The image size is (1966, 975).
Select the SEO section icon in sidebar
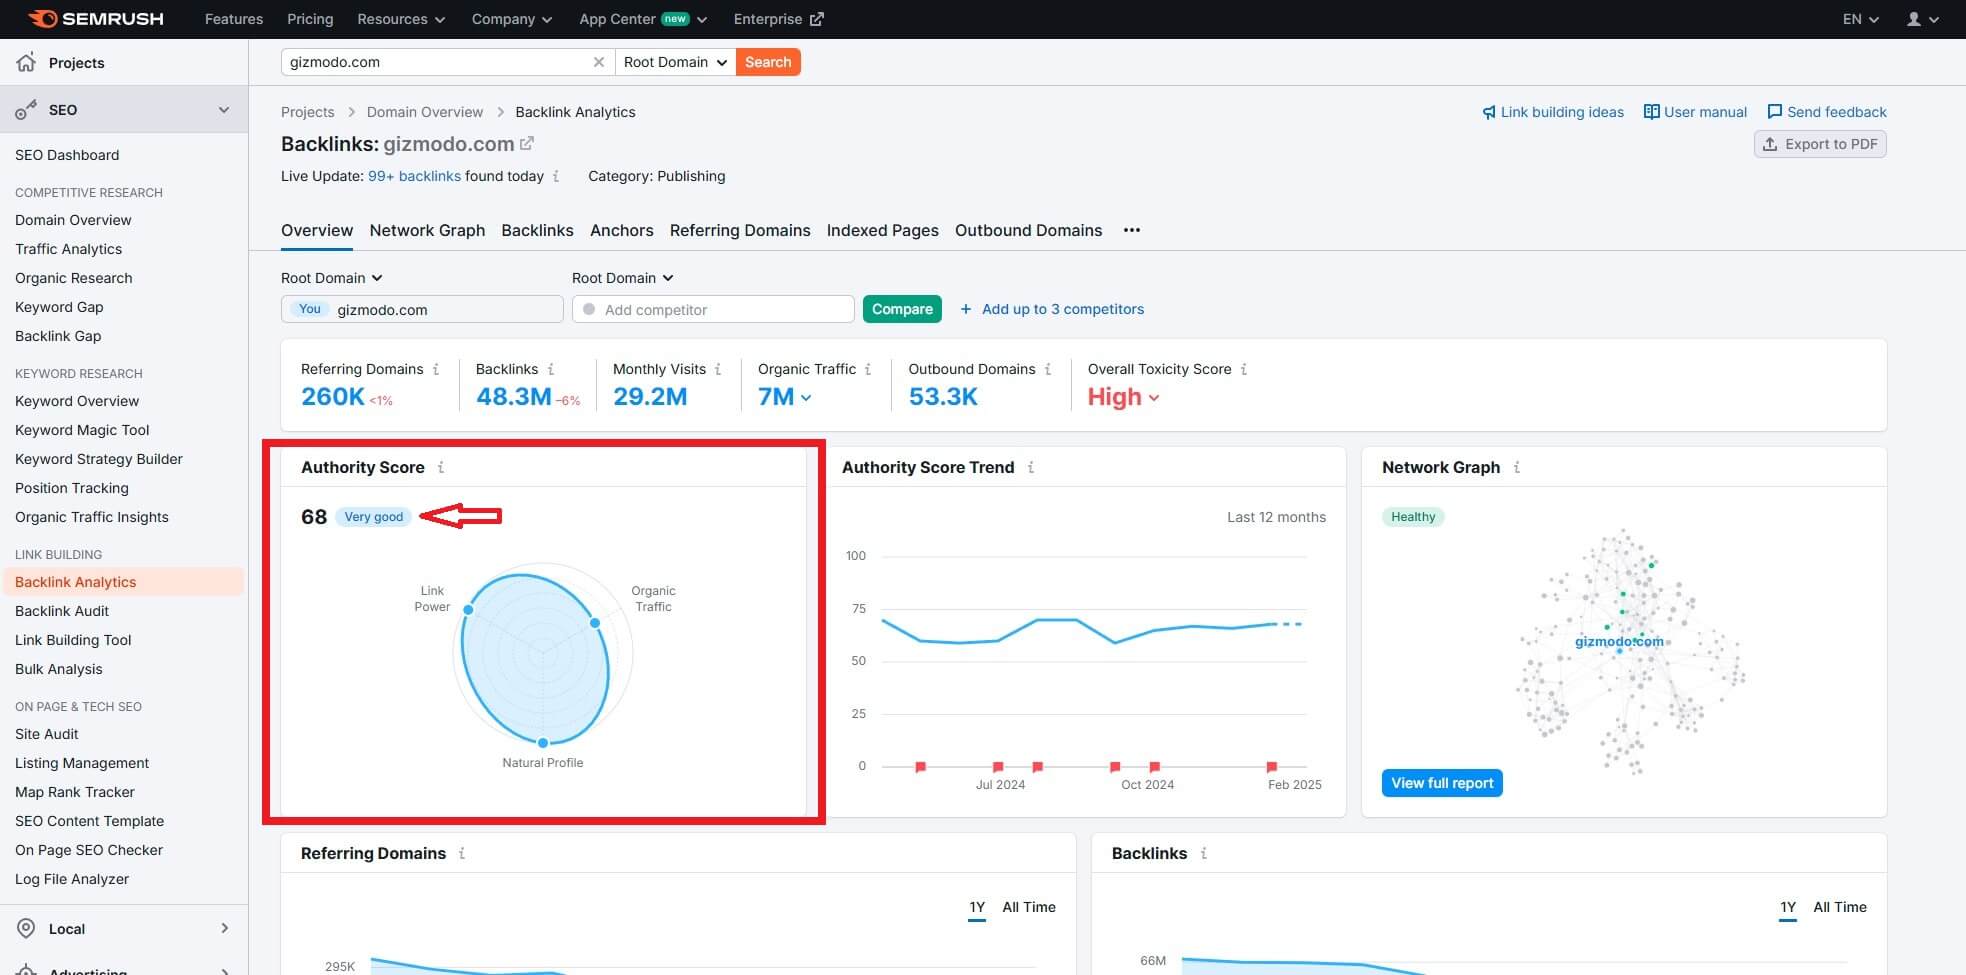pyautogui.click(x=25, y=110)
